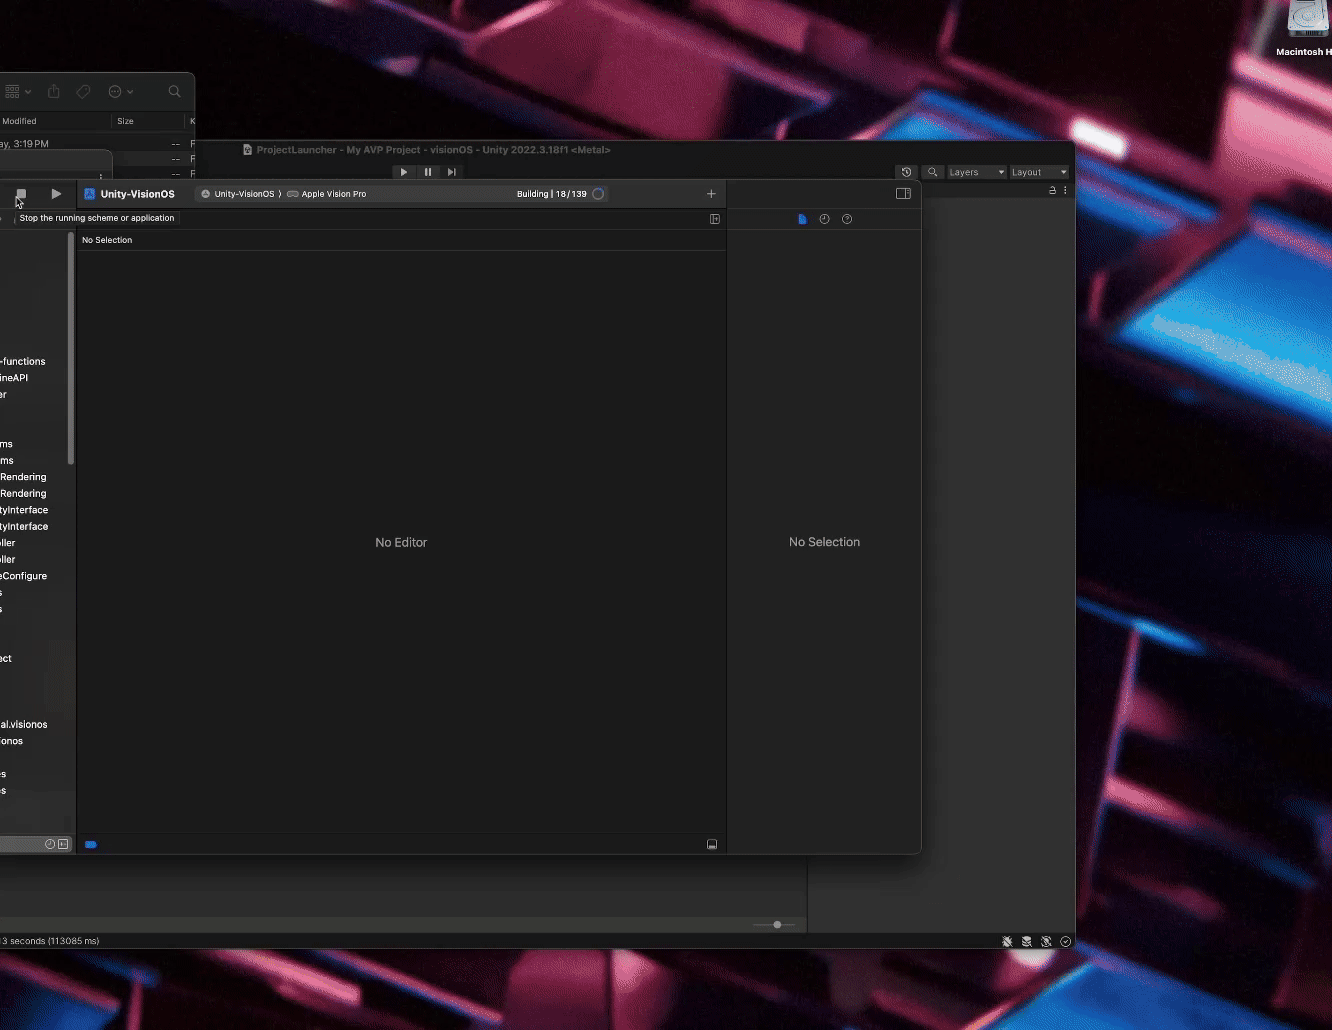Open the File inspector tab
Viewport: 1332px width, 1030px height.
click(x=802, y=219)
